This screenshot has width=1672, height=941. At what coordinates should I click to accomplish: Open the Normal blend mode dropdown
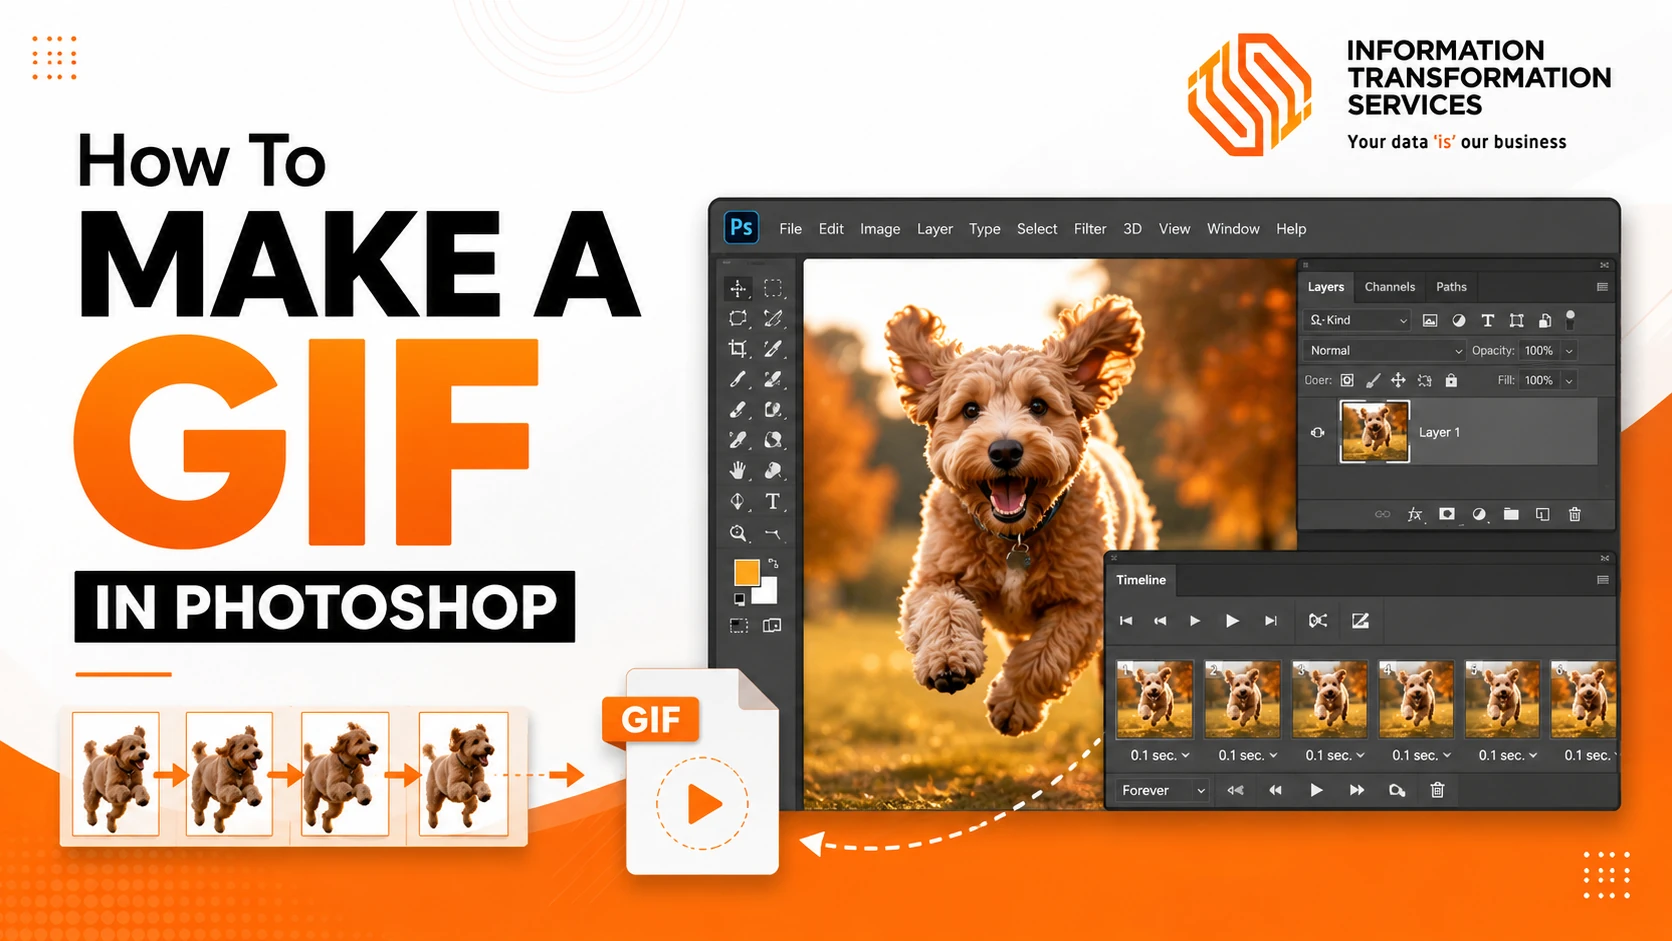(x=1385, y=350)
